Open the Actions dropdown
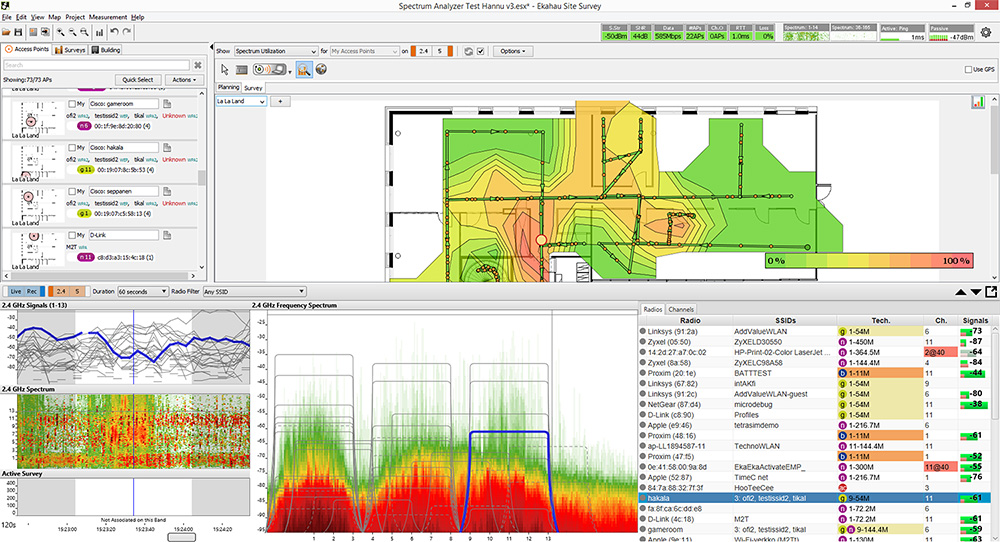Image resolution: width=1000 pixels, height=542 pixels. tap(184, 80)
